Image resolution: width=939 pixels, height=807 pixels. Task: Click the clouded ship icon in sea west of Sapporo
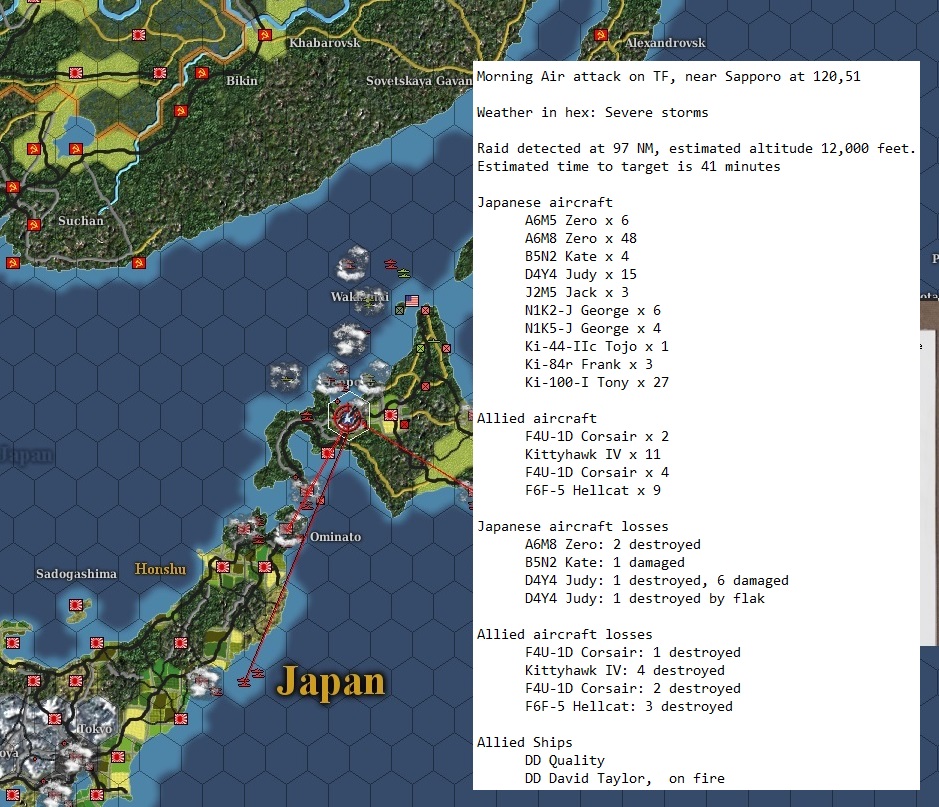pos(287,377)
